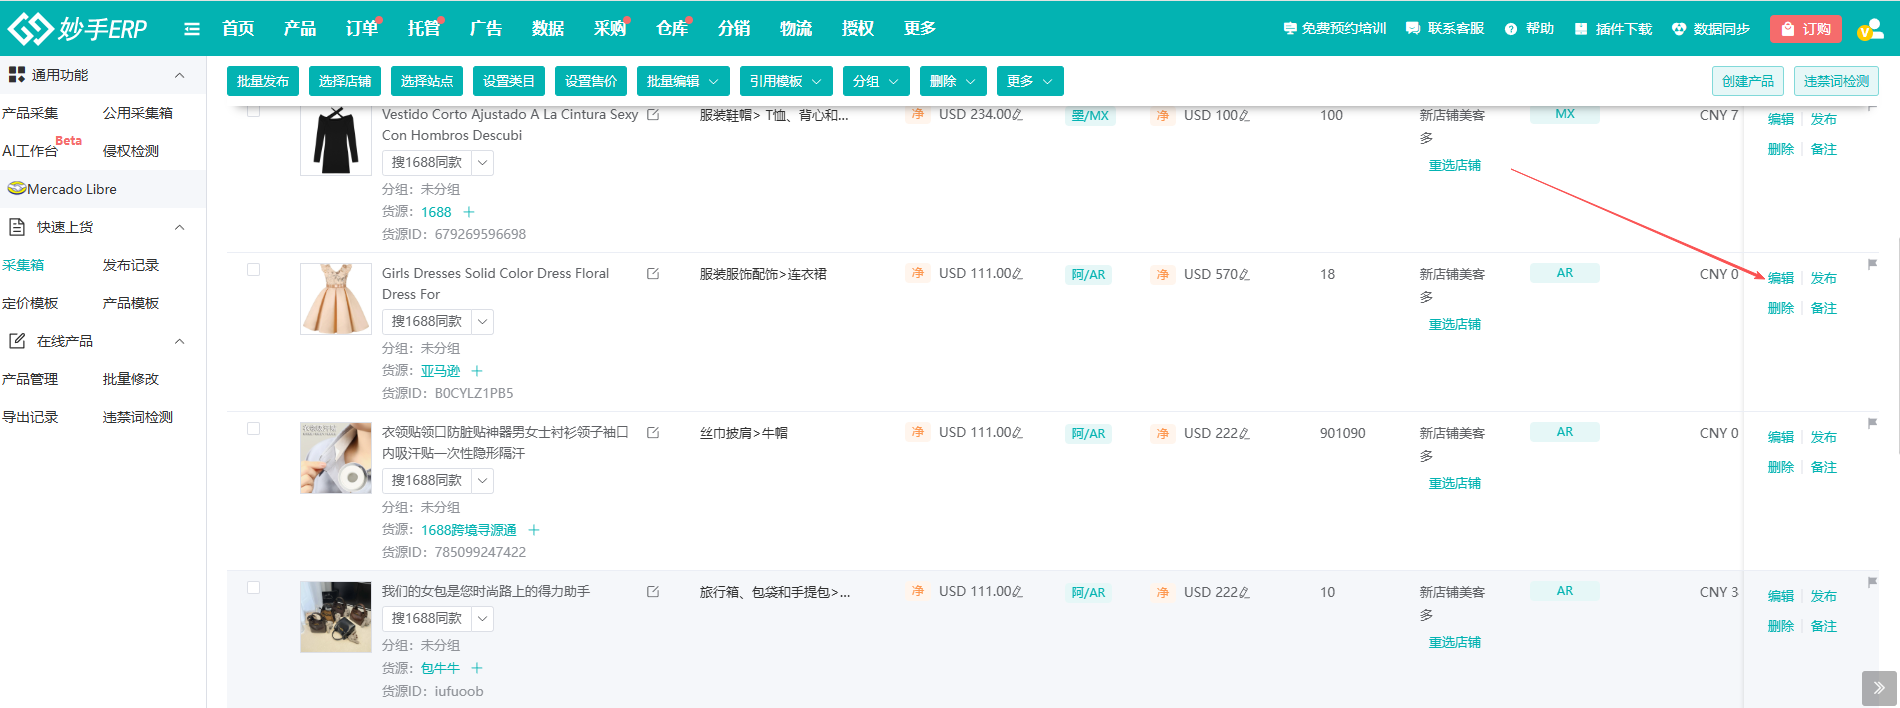The image size is (1900, 708).
Task: Collapse the 快速上货 sidebar section
Action: [179, 227]
